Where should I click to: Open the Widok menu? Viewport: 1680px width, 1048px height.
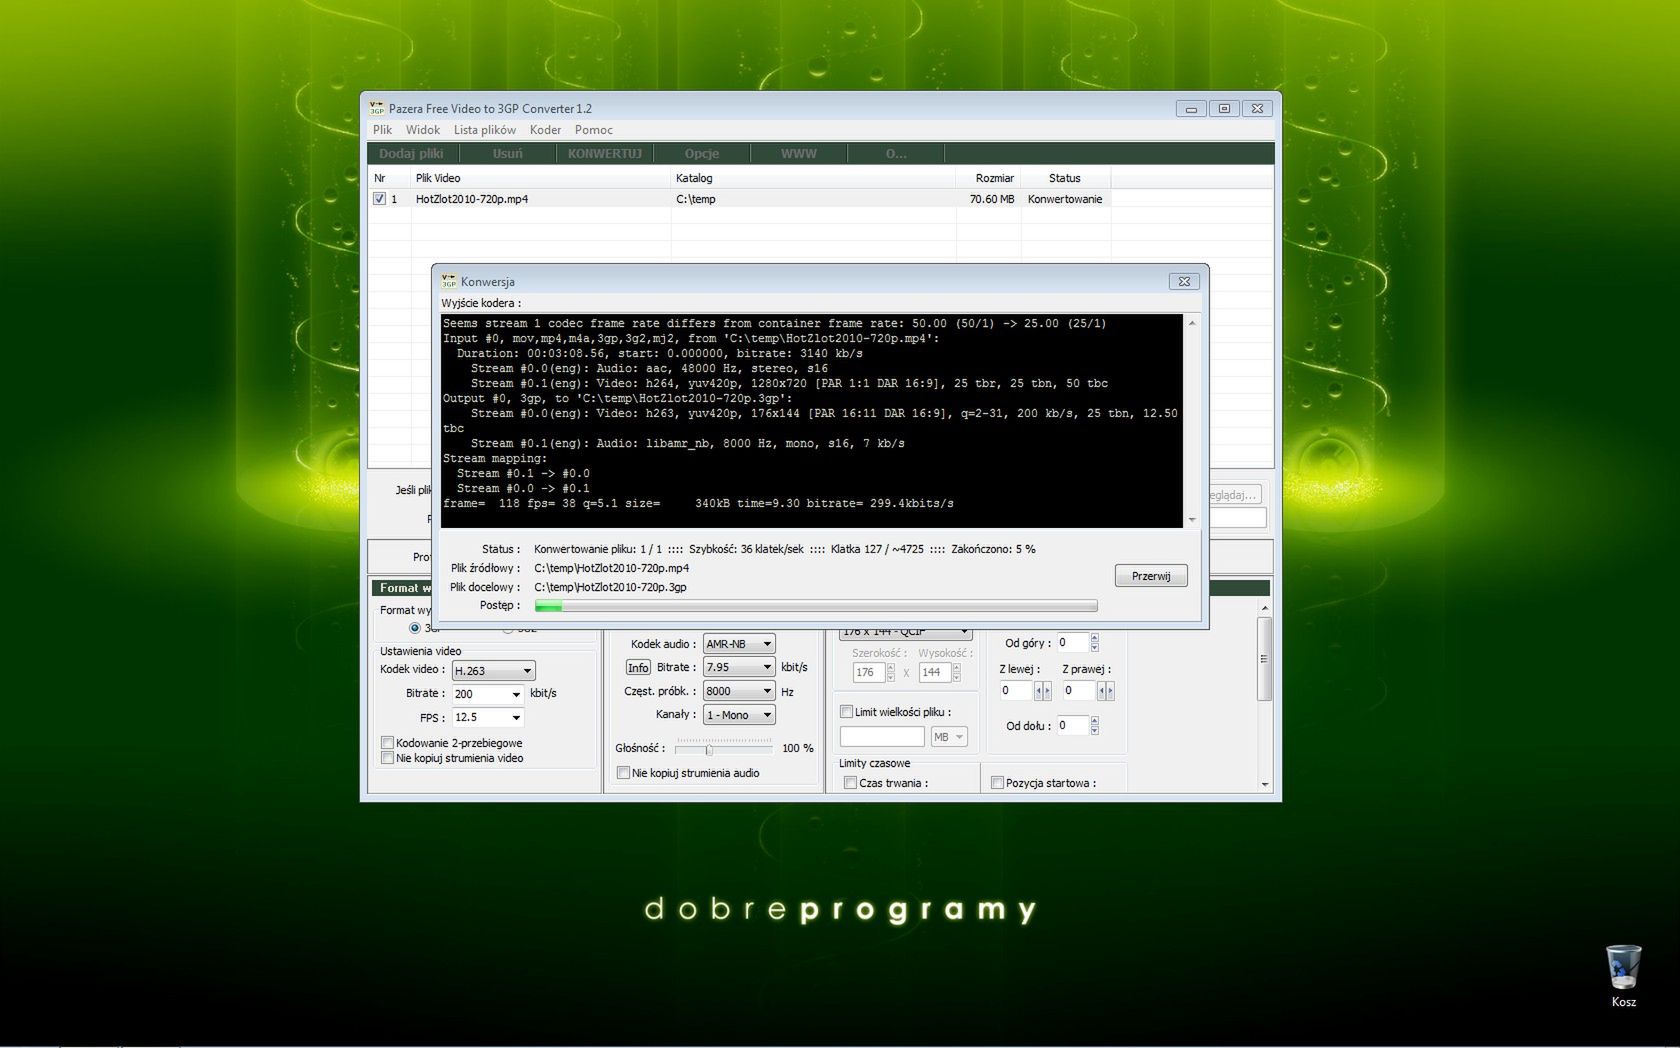[x=423, y=130]
